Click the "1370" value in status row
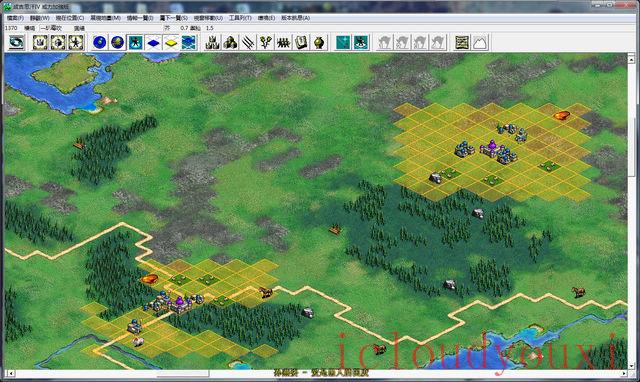The width and height of the screenshot is (640, 382). coord(11,28)
